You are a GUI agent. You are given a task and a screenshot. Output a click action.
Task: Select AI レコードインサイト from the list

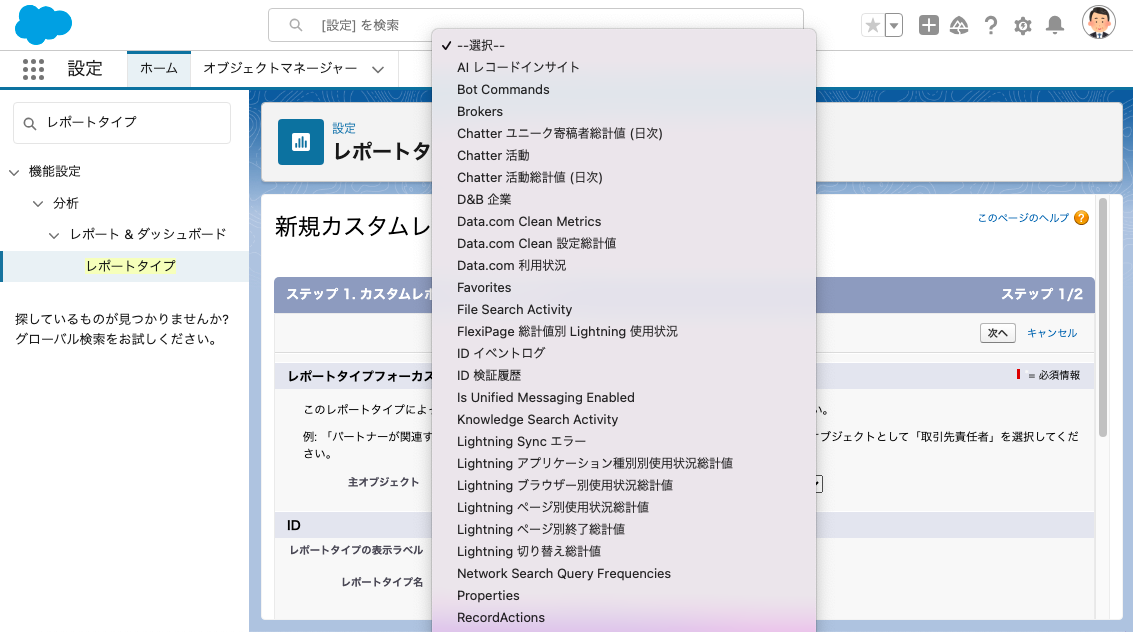tap(624, 67)
